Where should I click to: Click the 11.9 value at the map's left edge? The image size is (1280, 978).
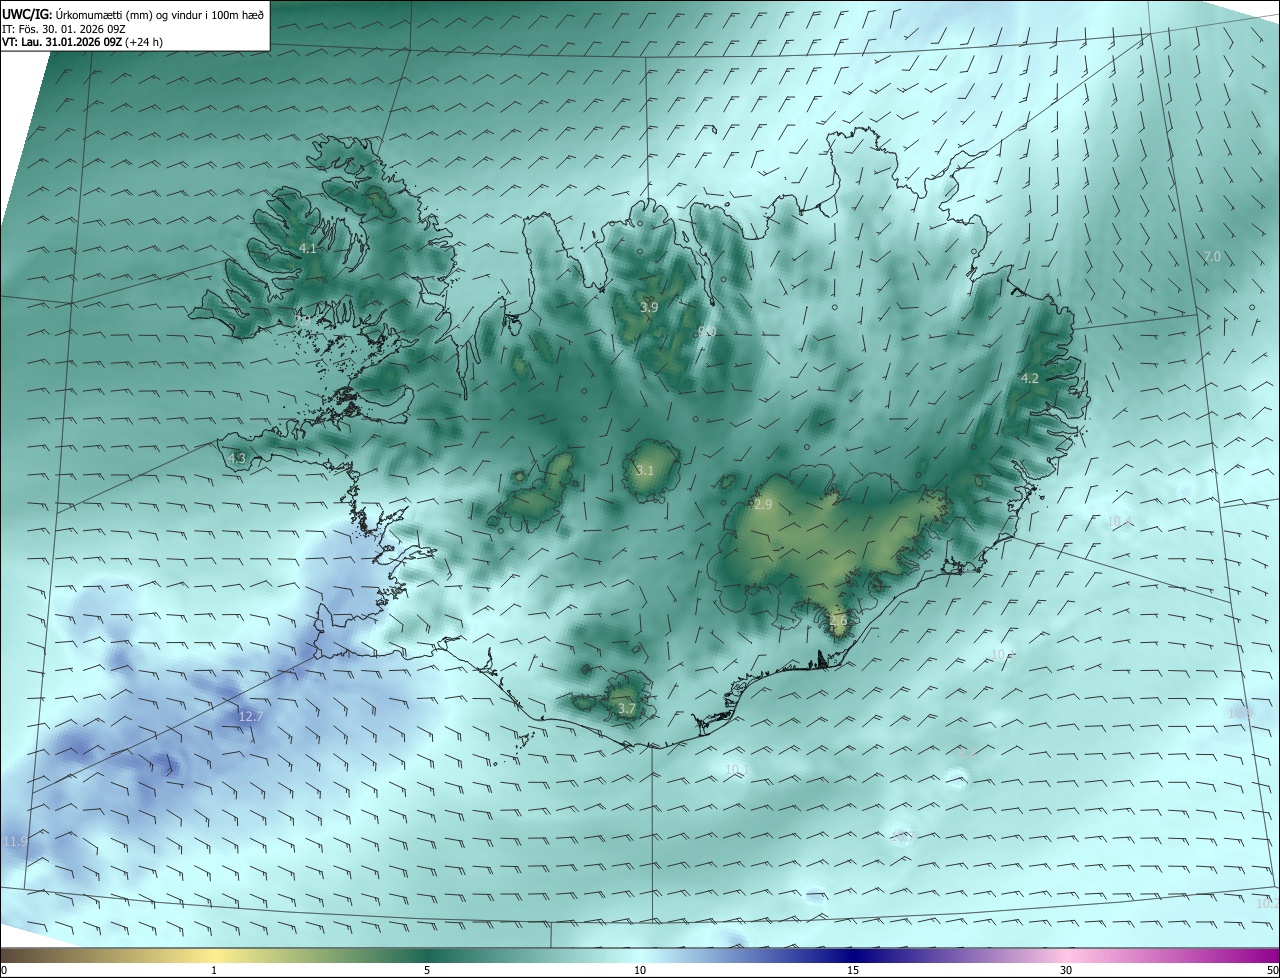coord(15,842)
